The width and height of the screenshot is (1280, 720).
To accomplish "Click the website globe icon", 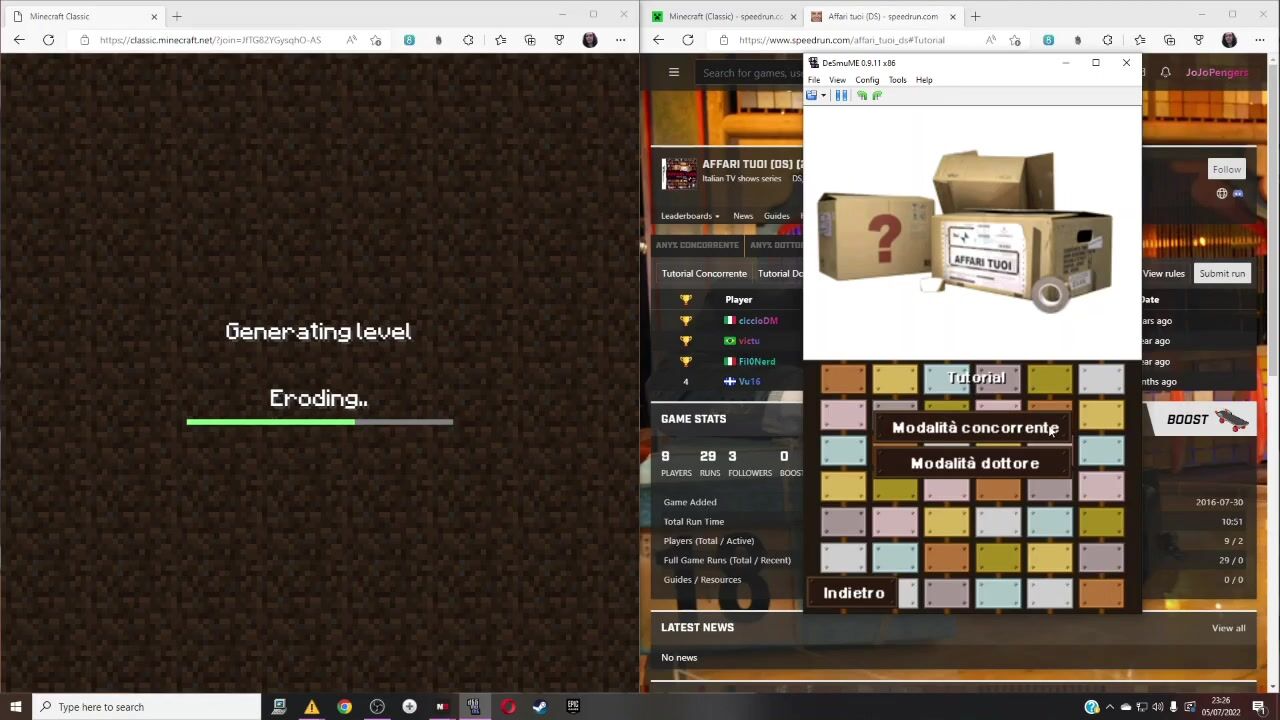I will tap(1221, 194).
